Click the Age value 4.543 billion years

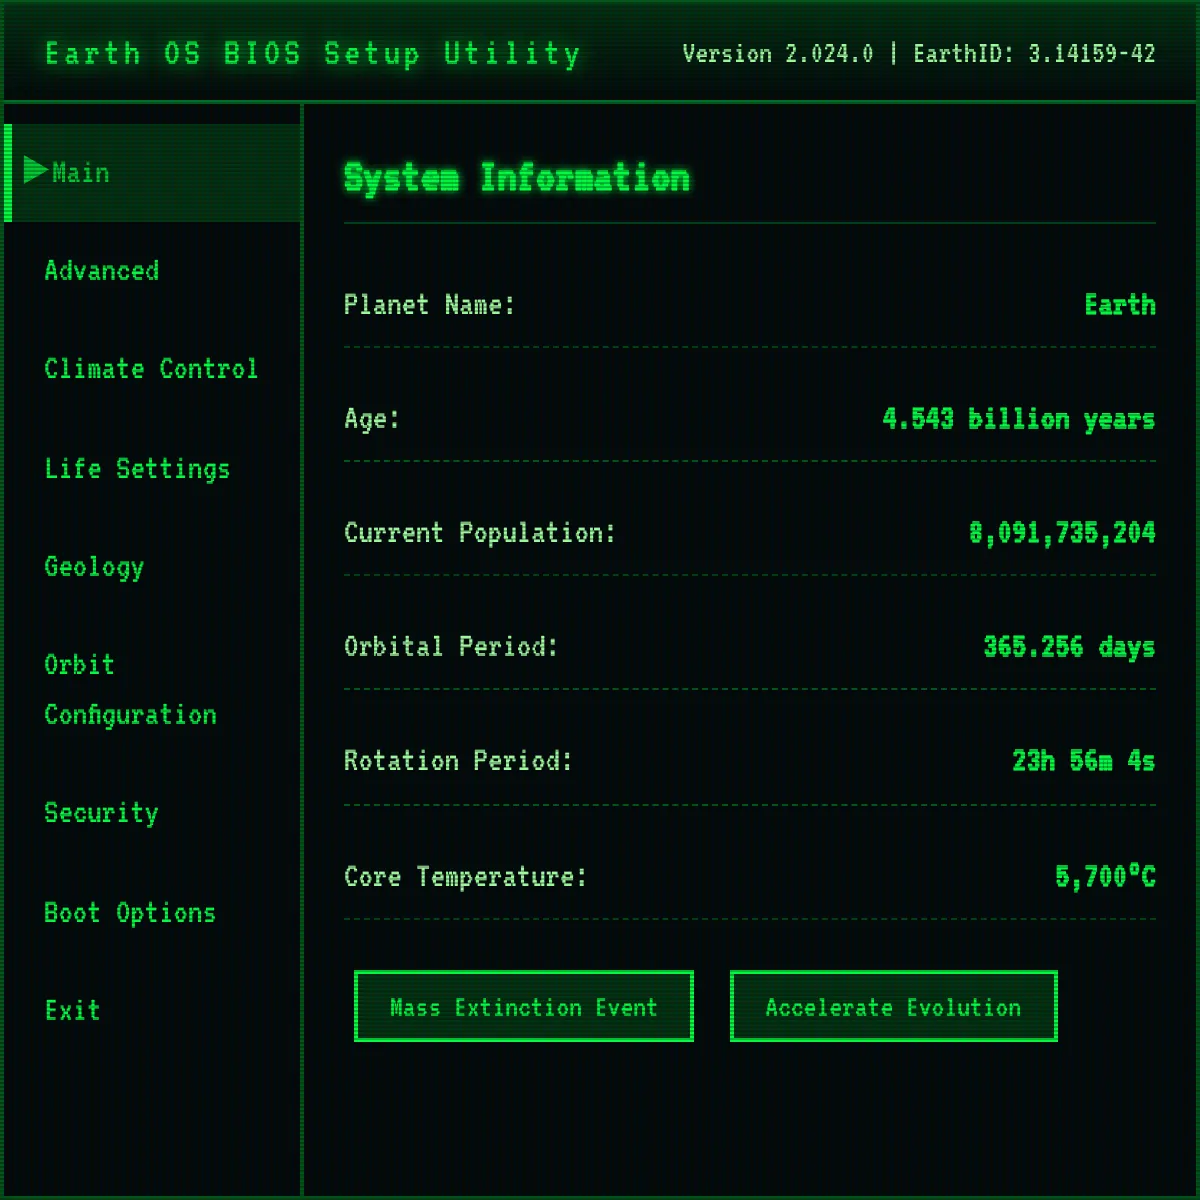1018,419
